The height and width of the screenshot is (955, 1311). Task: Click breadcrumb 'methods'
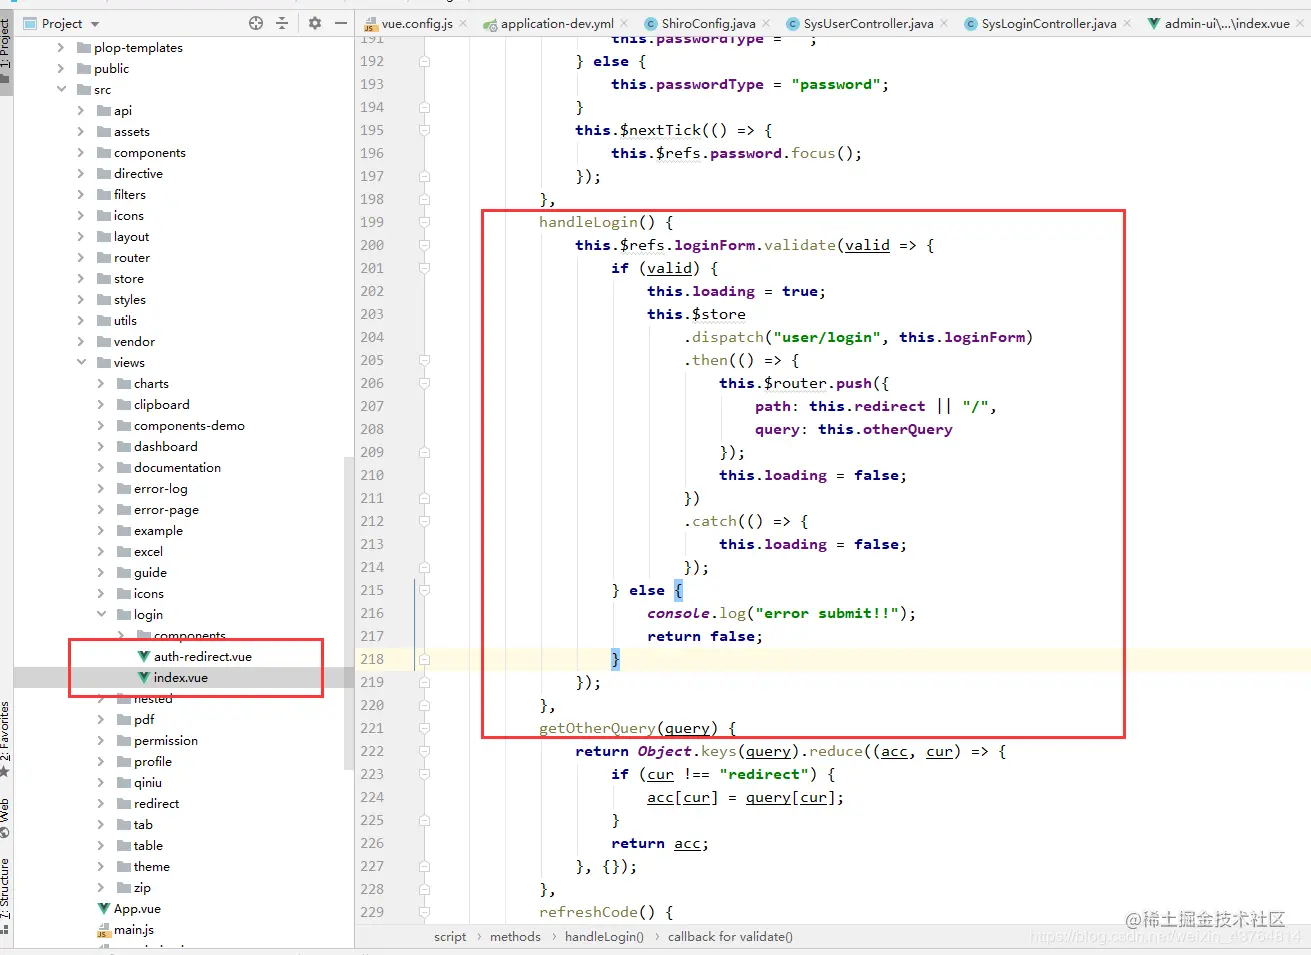(515, 936)
